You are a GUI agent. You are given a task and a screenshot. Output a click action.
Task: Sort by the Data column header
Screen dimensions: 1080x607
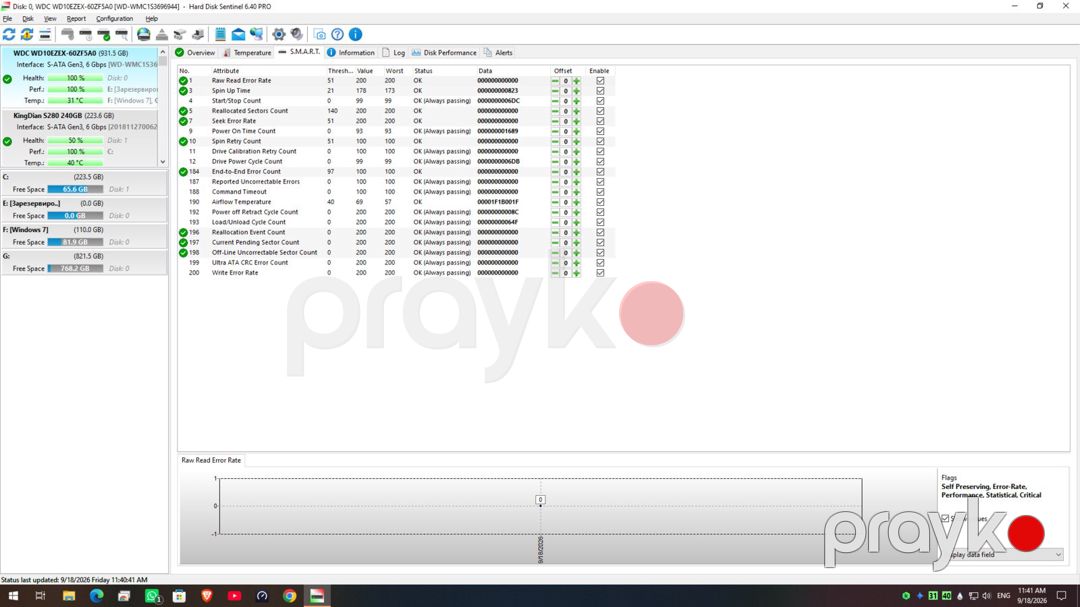coord(485,71)
